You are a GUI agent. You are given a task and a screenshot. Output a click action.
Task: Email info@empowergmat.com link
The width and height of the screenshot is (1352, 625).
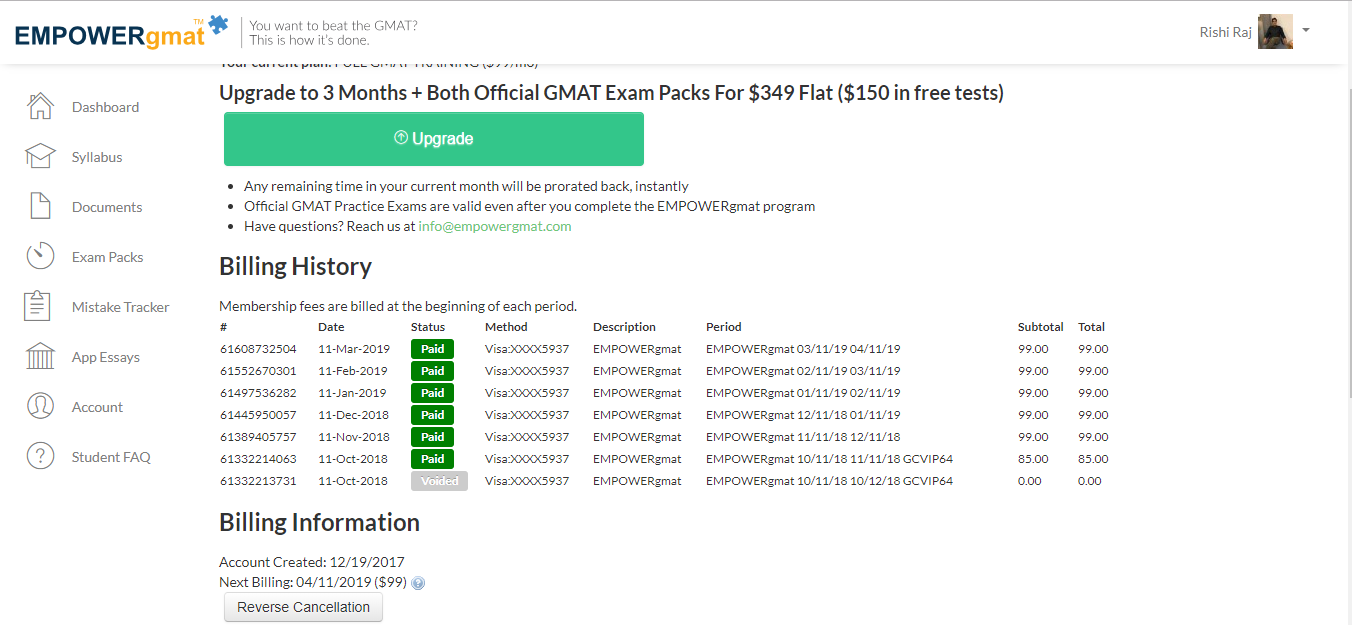(494, 226)
